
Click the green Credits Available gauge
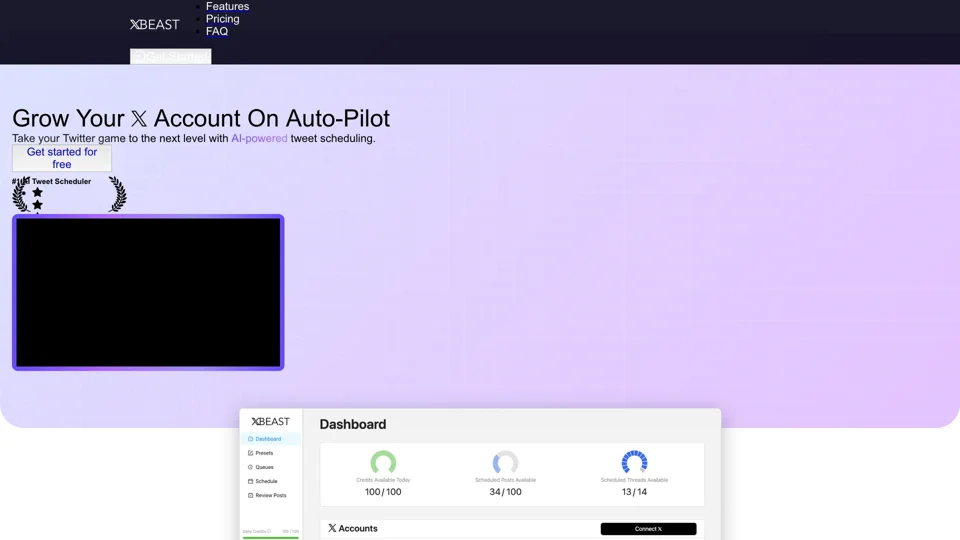pos(383,462)
